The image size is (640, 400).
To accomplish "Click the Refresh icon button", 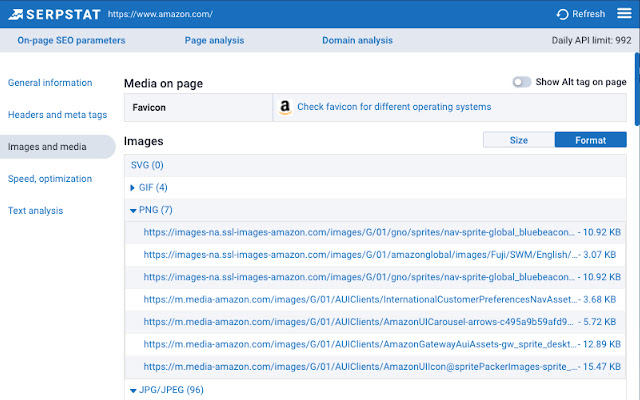I will point(563,14).
